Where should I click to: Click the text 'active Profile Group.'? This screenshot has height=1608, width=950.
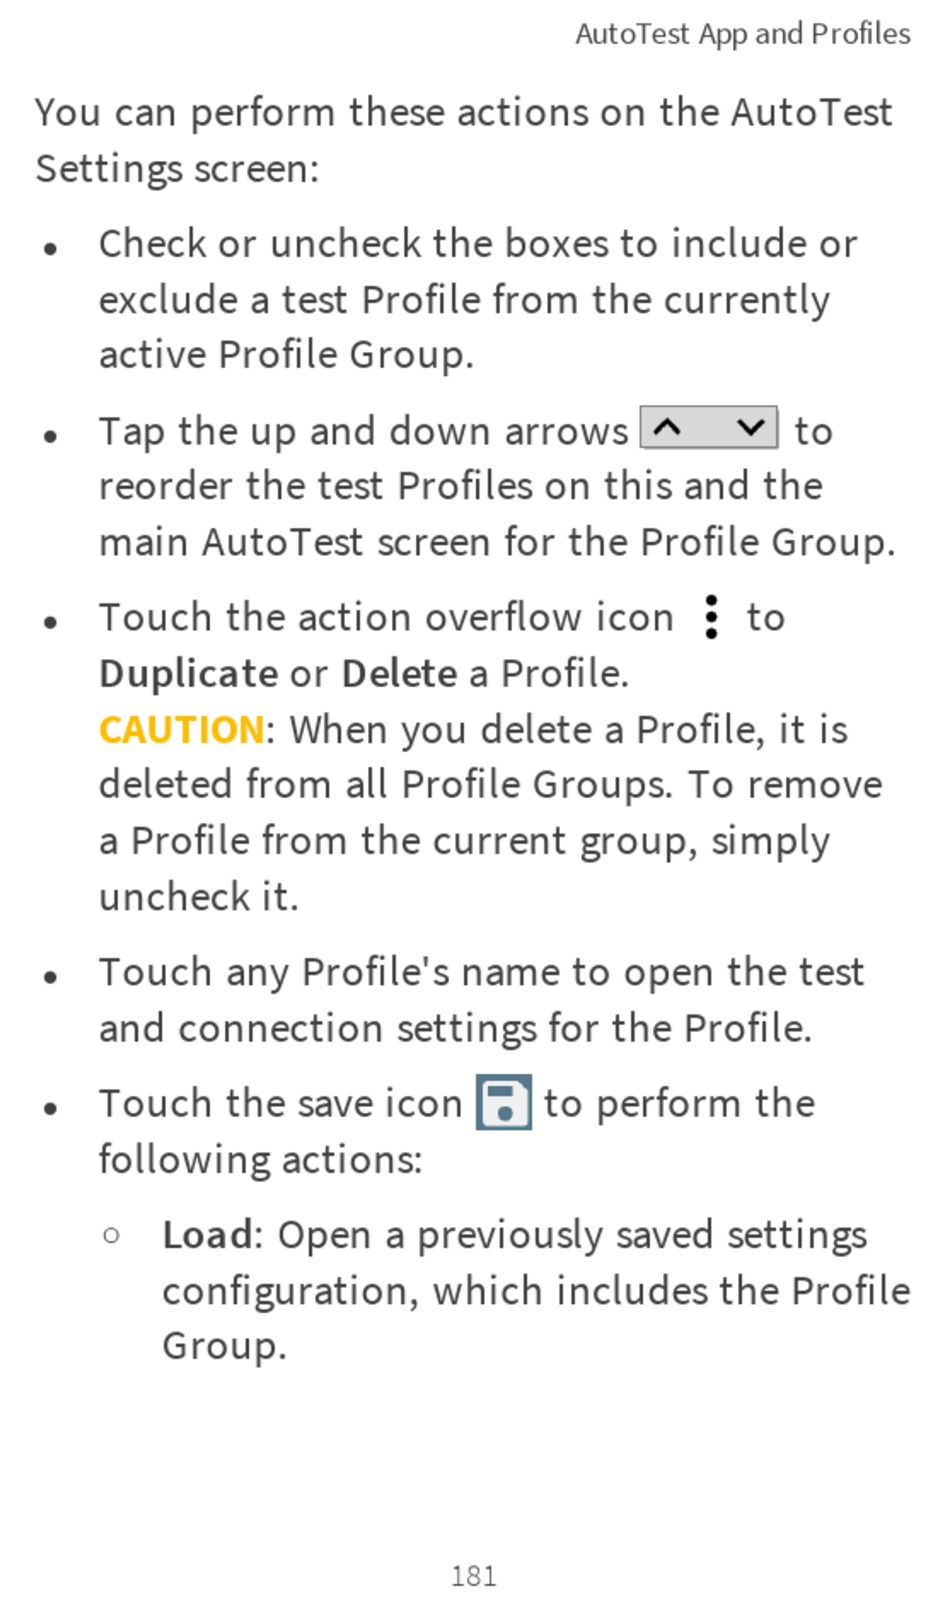click(286, 355)
